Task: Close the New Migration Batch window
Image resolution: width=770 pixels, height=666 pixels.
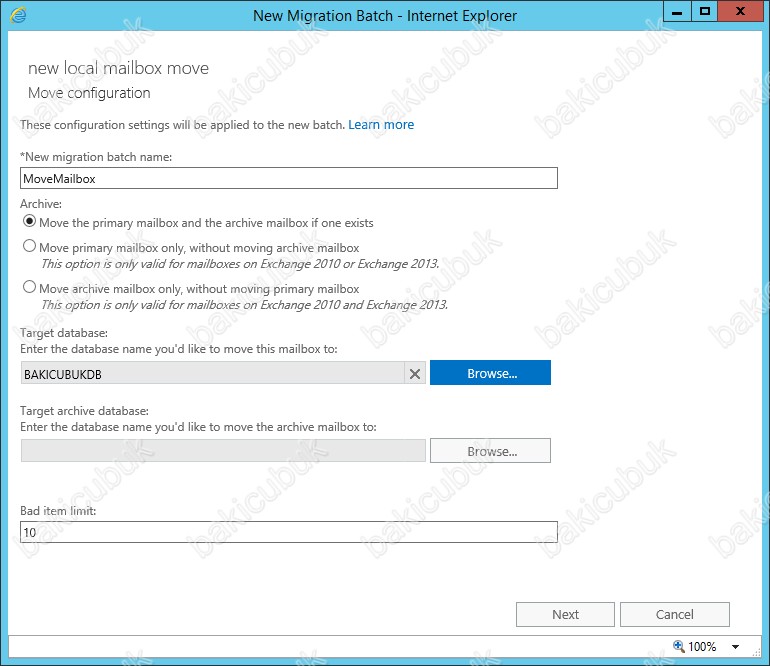Action: 741,11
